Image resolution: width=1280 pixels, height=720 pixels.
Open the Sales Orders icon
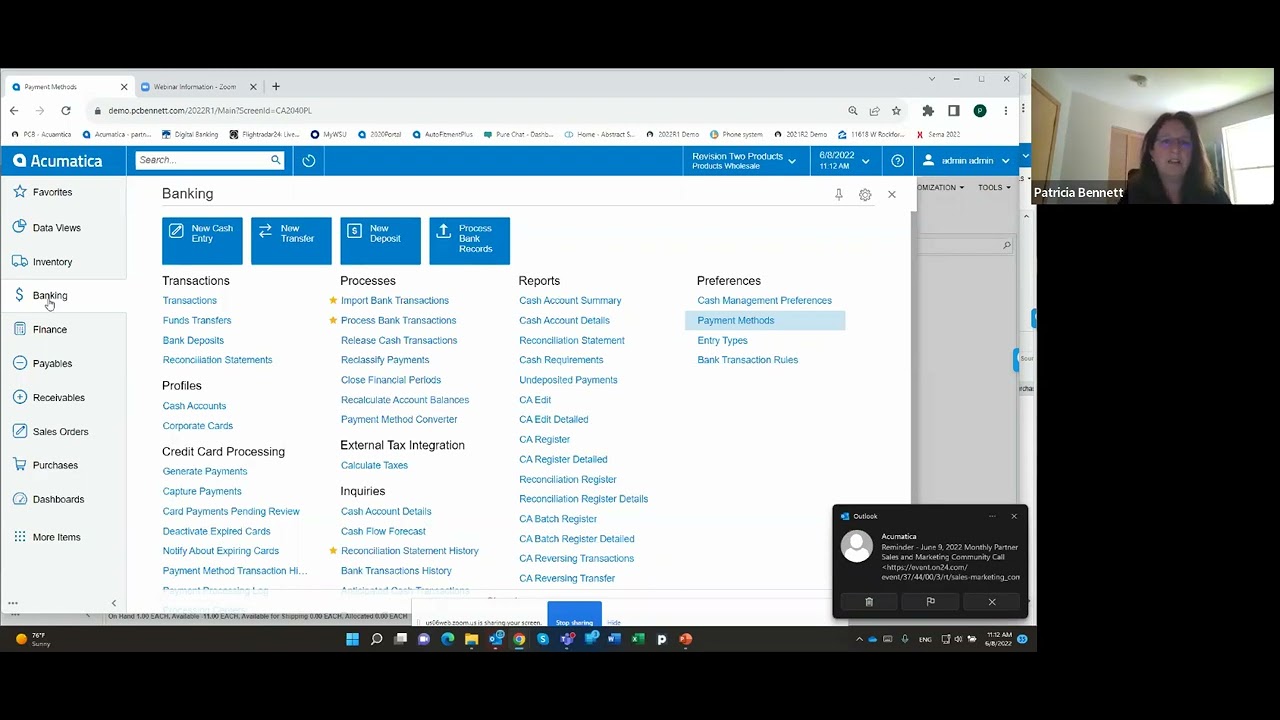(x=20, y=431)
